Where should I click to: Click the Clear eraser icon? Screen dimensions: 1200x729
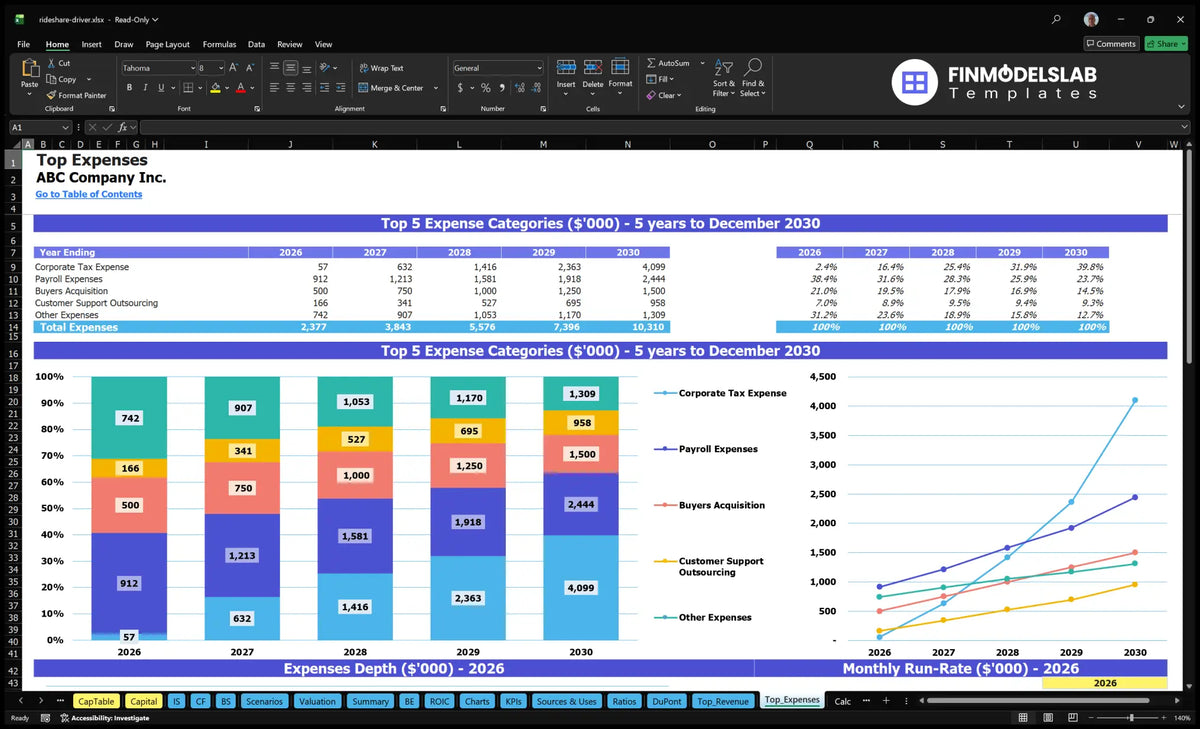click(x=651, y=95)
